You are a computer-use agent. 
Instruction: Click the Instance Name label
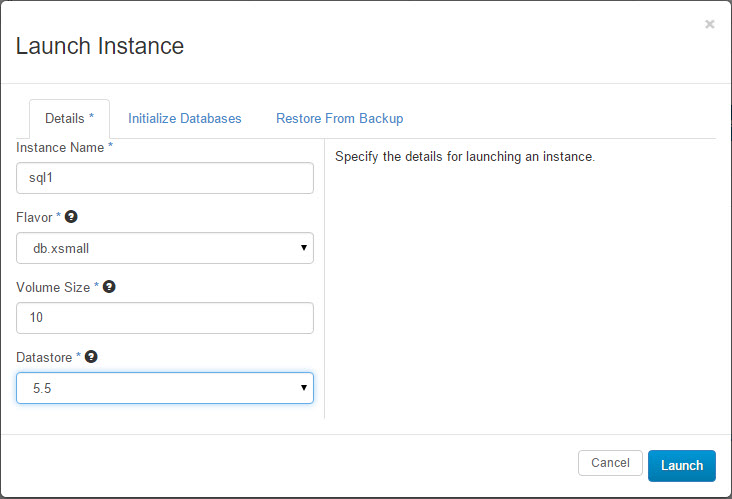[x=61, y=147]
